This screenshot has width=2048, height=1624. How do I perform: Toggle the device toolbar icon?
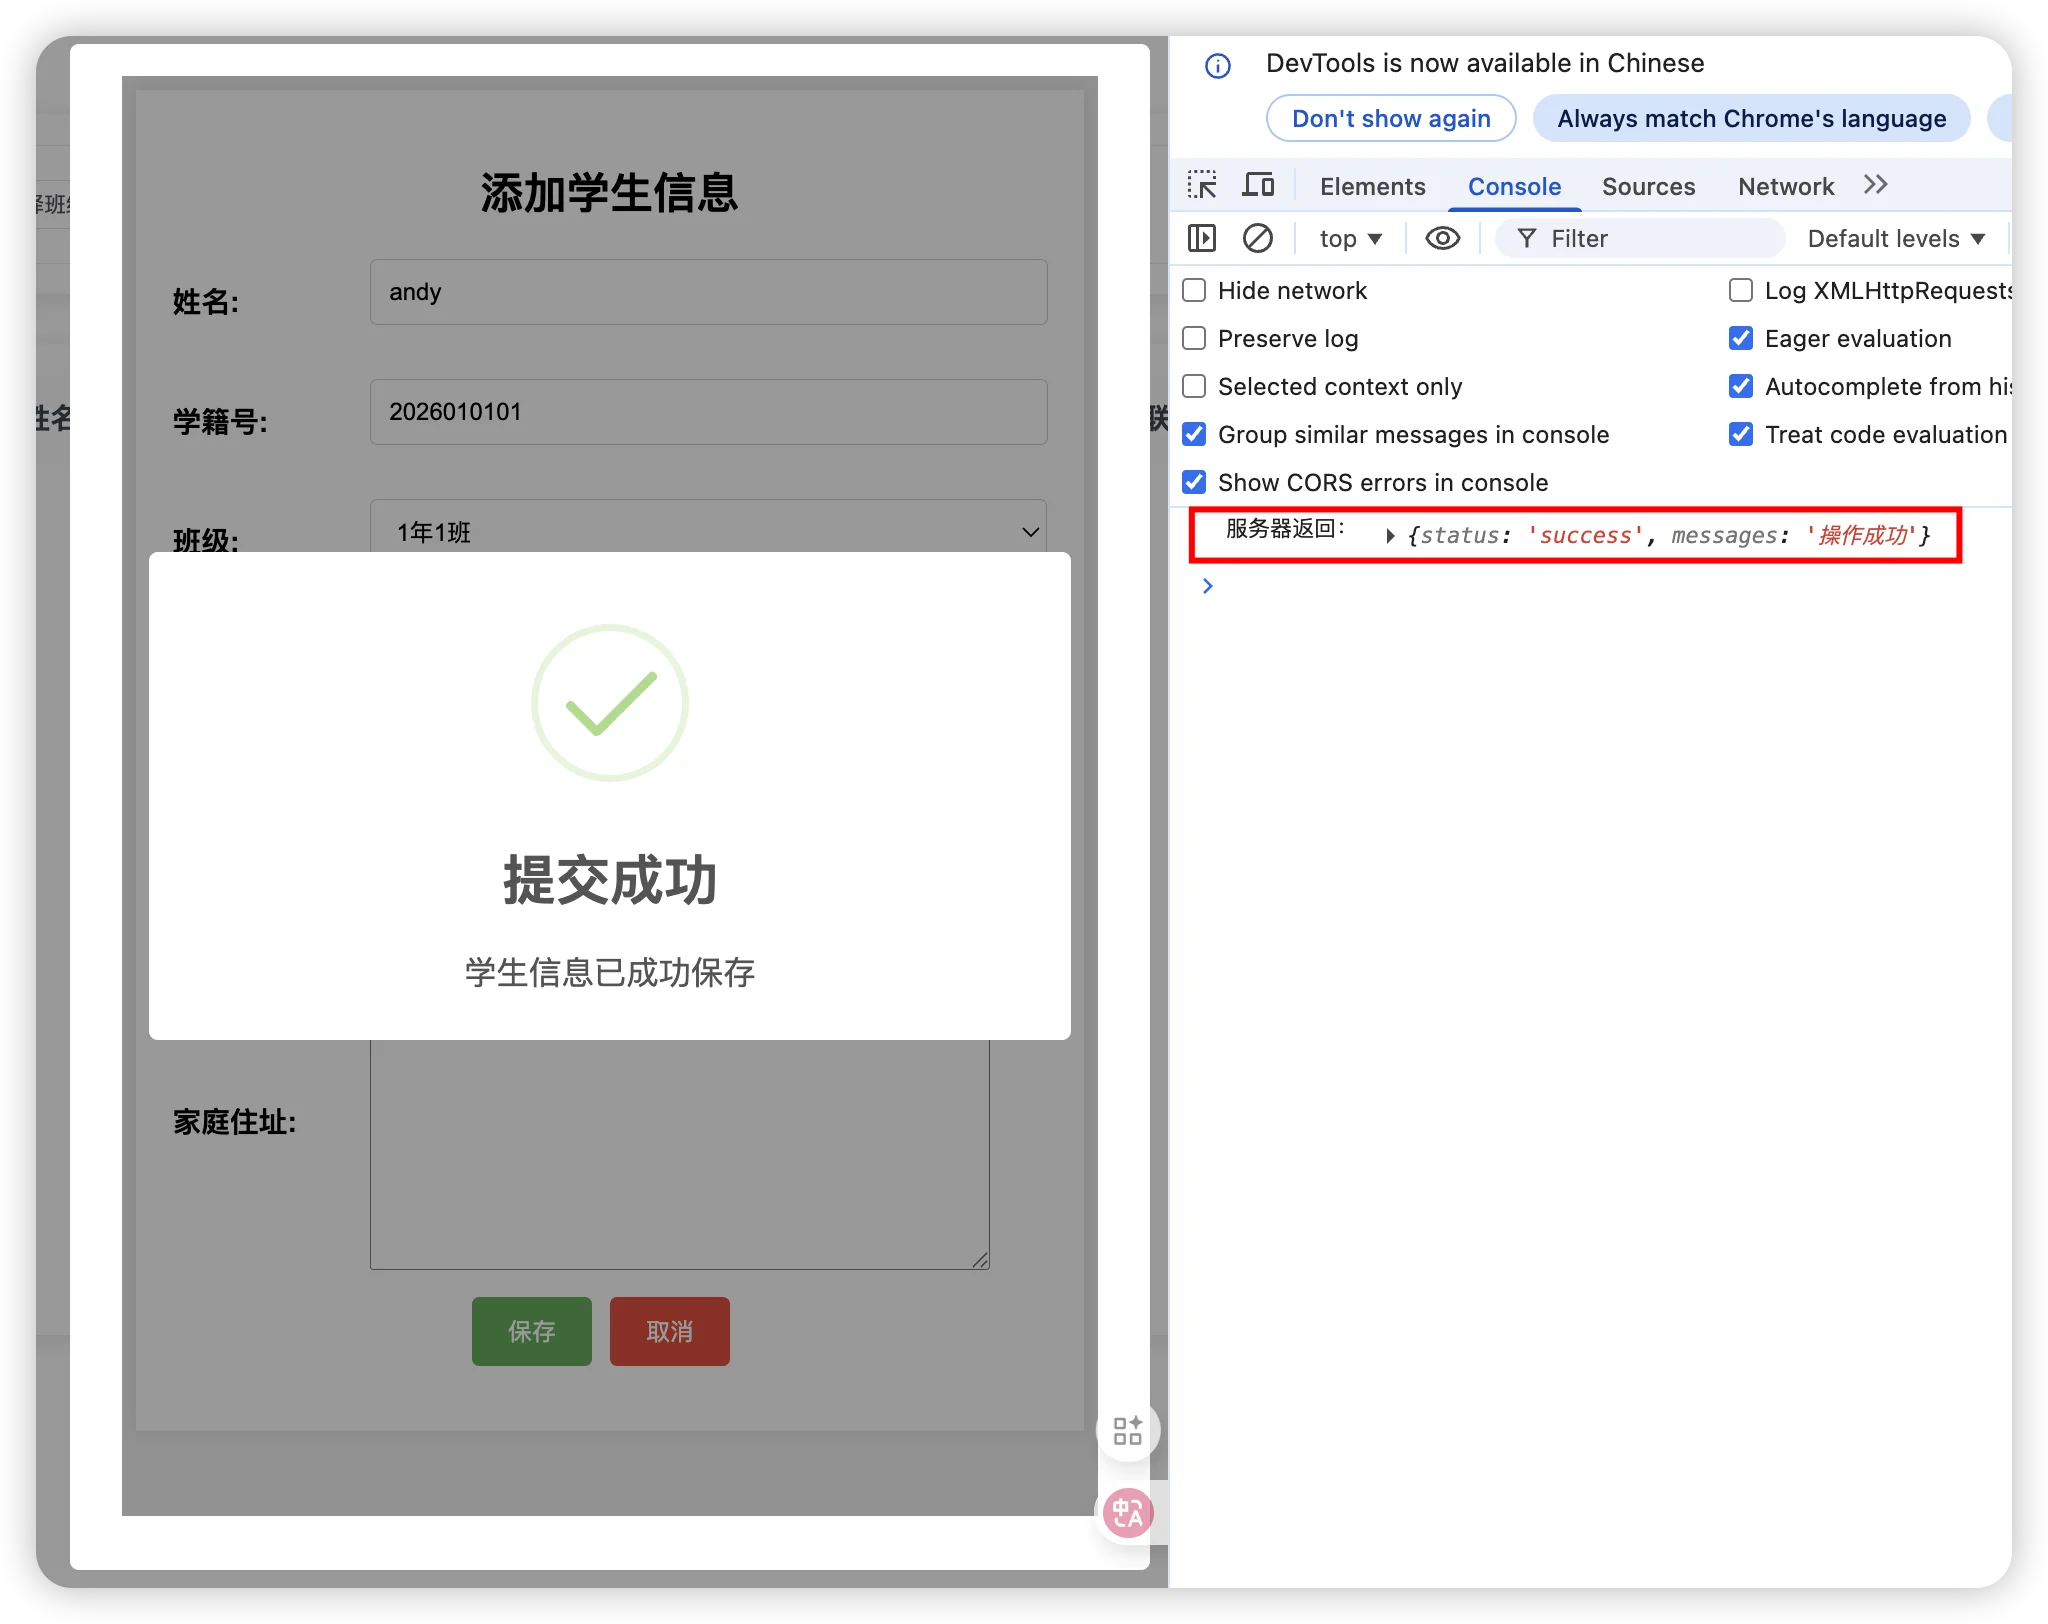click(x=1258, y=186)
